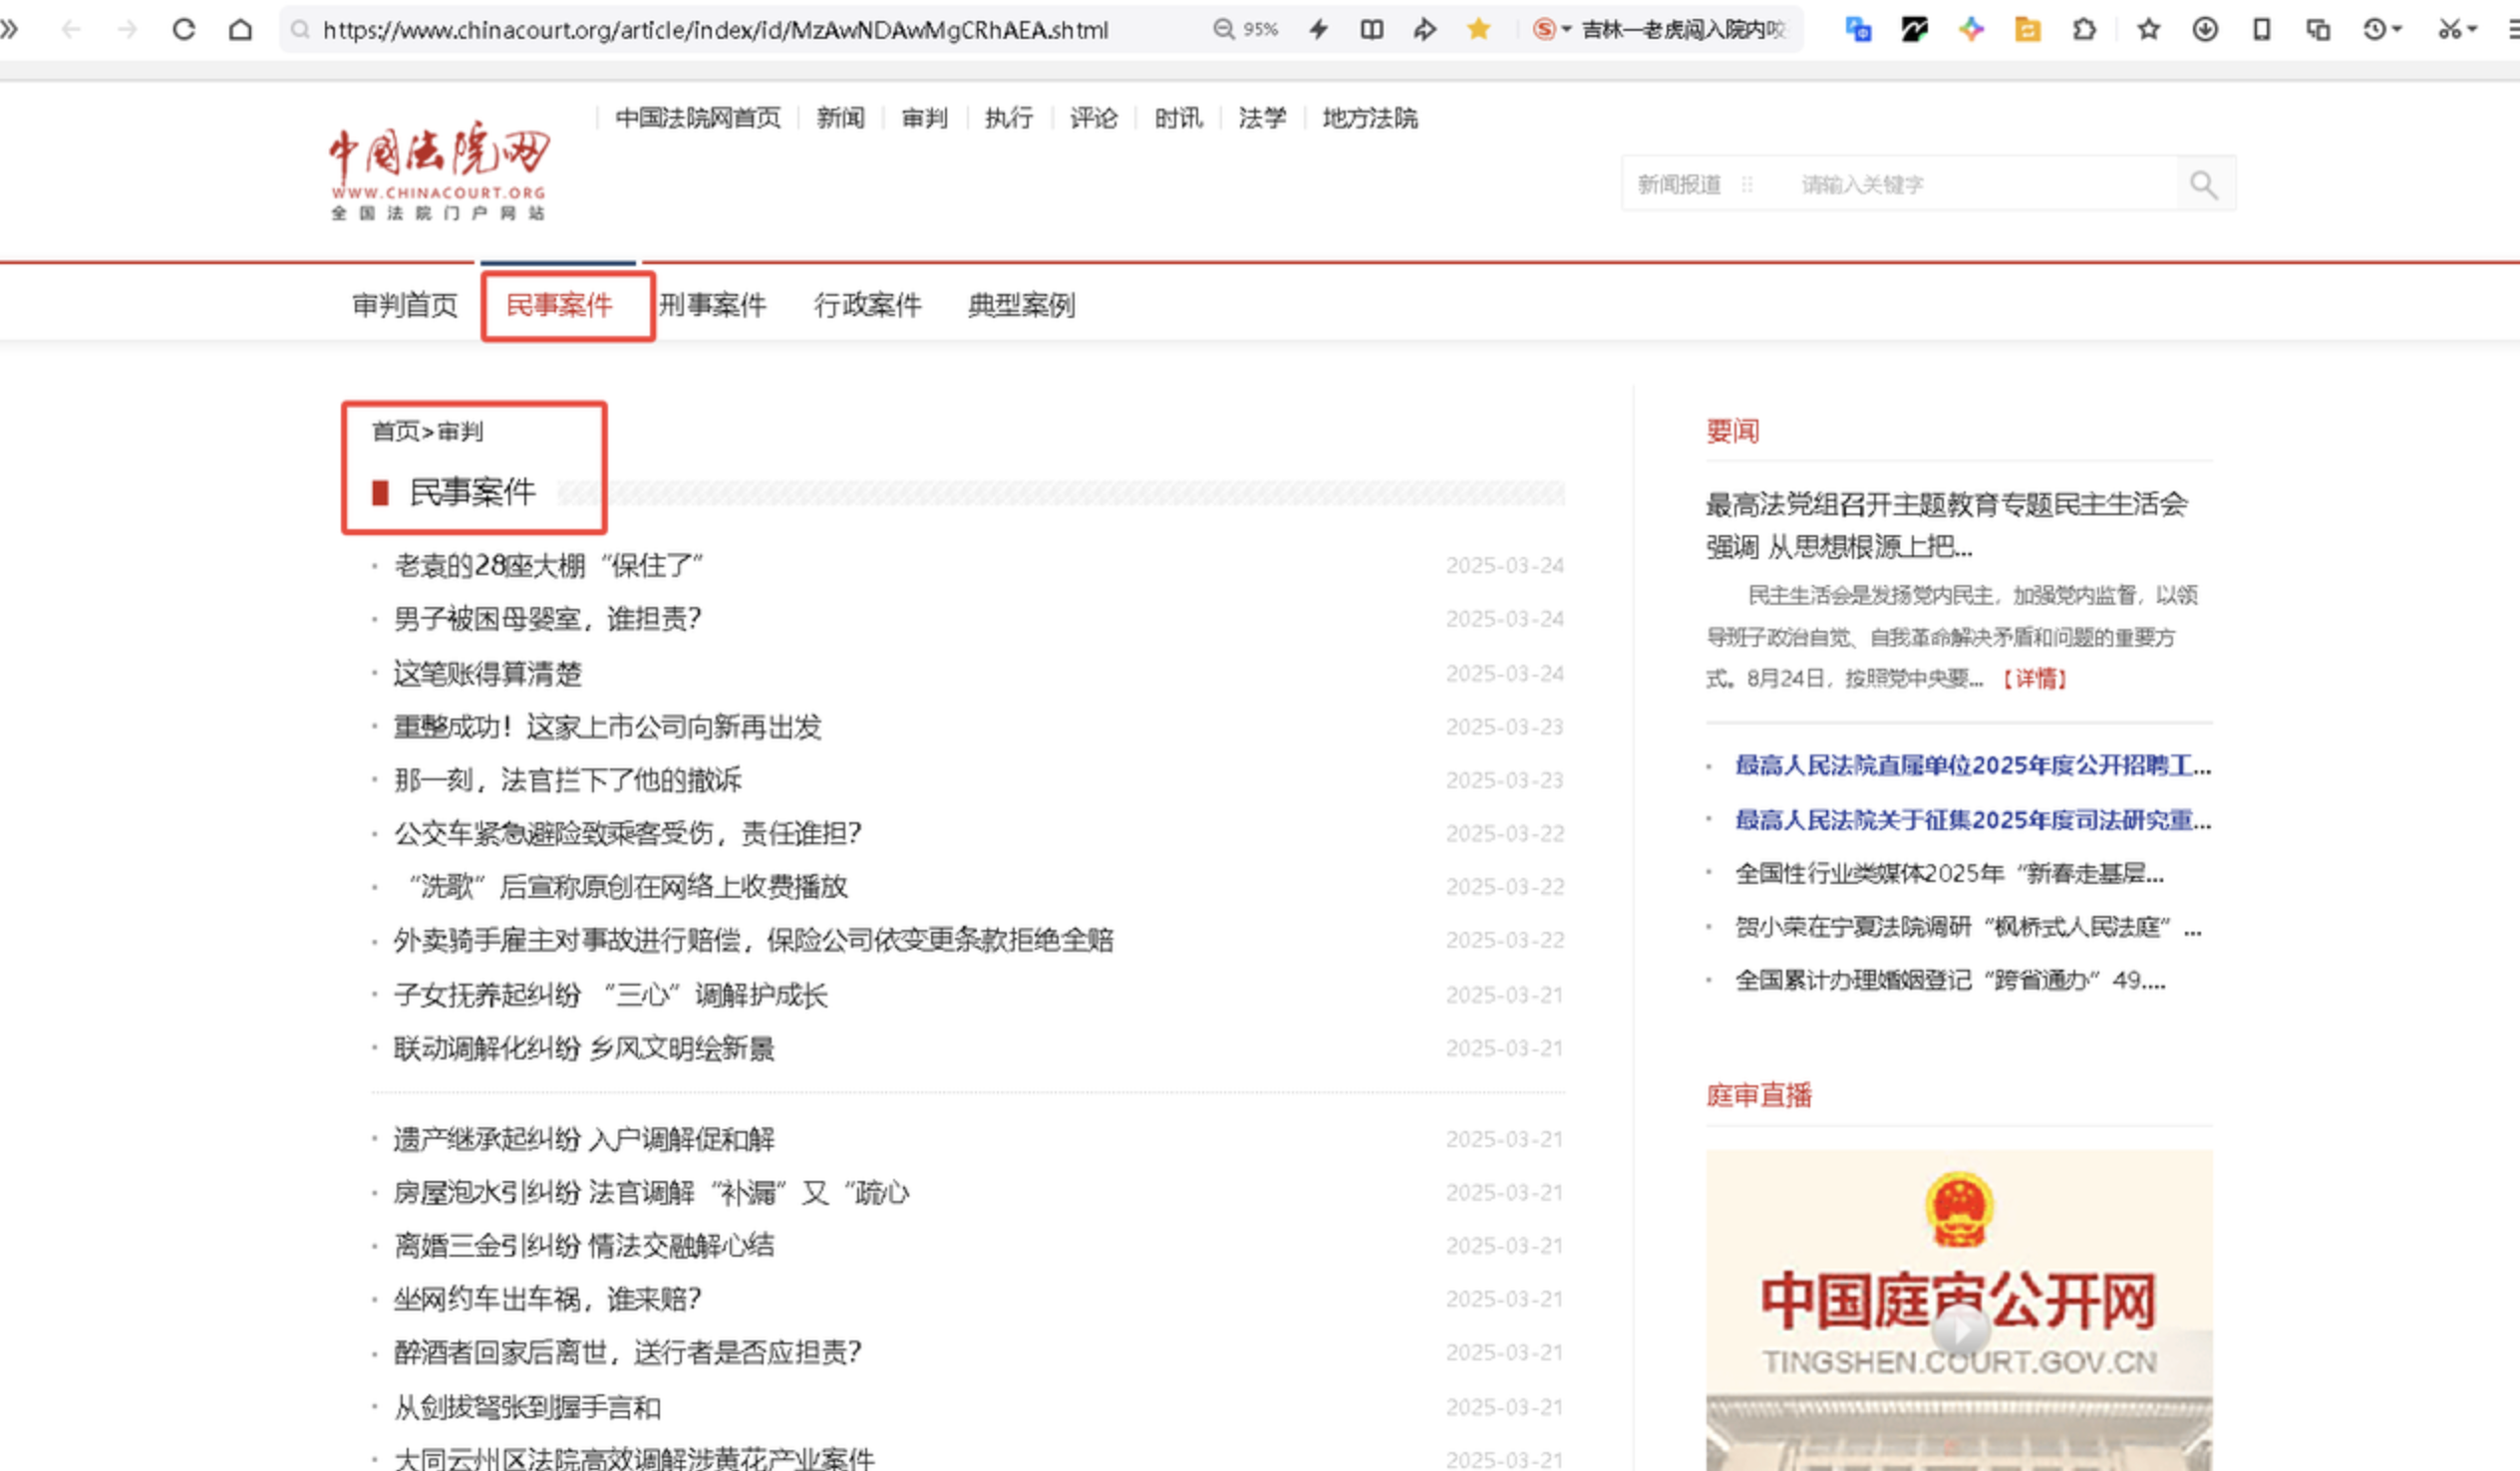Expand history clock dropdown arrow
The image size is (2520, 1471).
[x=2397, y=29]
